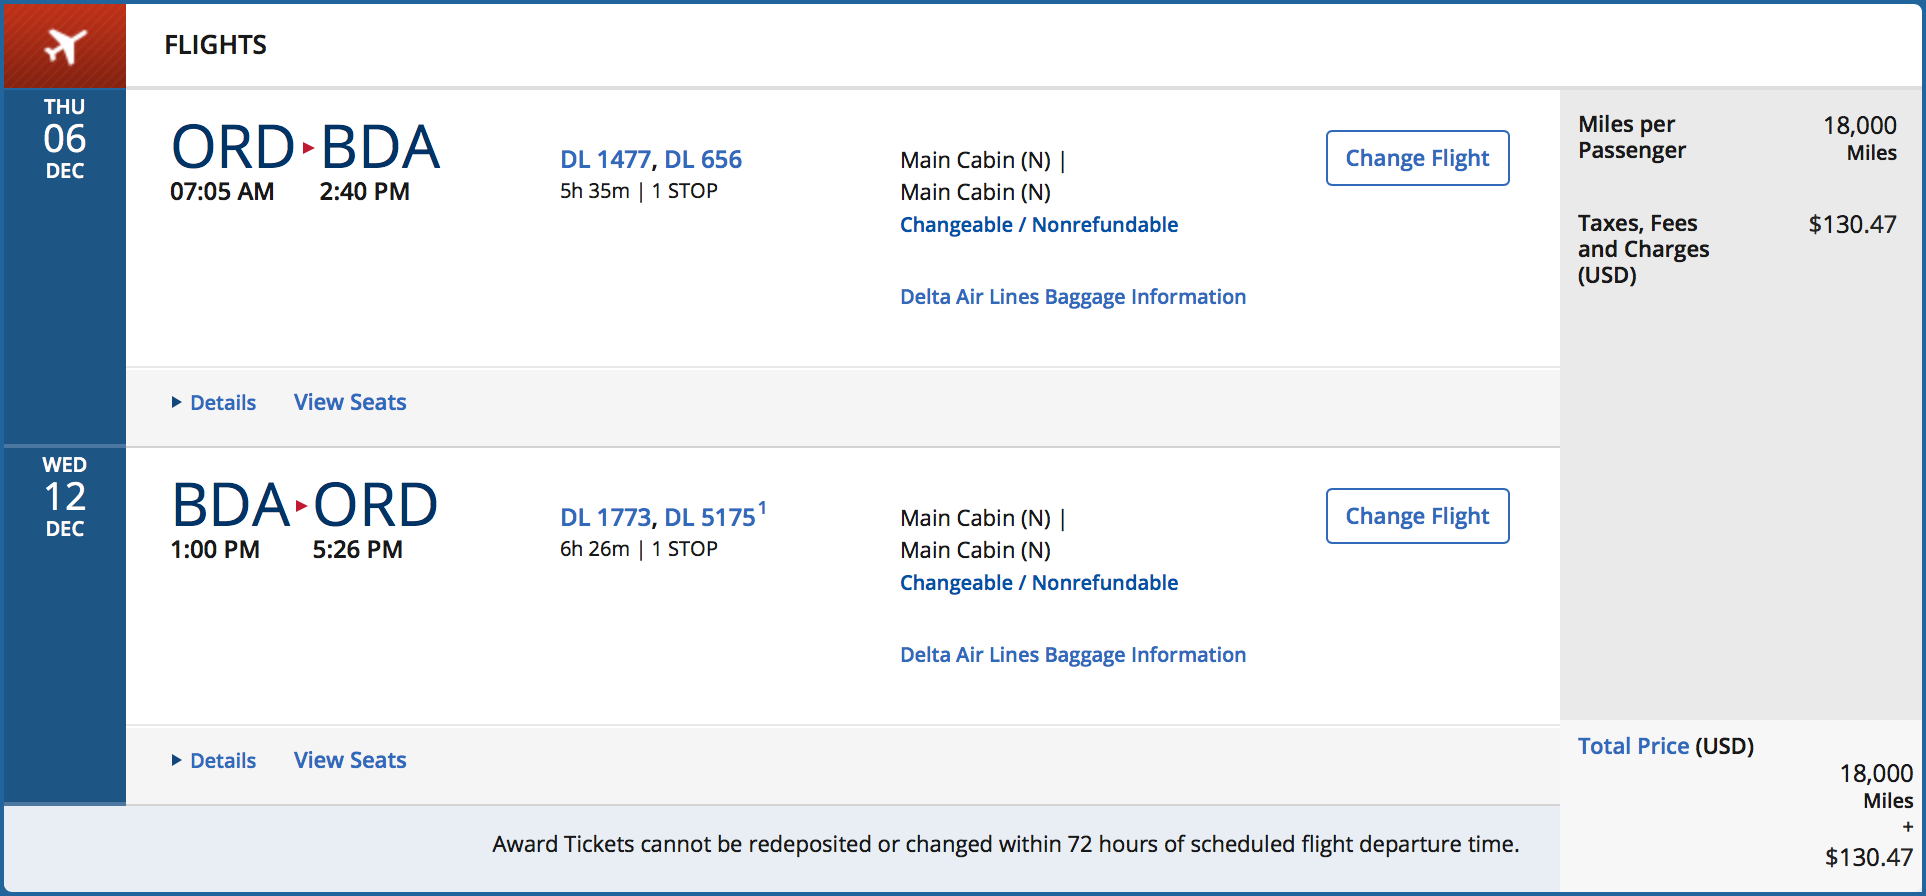View Seats for the outbound ORD-BDA flight
Image resolution: width=1926 pixels, height=896 pixels.
pyautogui.click(x=350, y=403)
